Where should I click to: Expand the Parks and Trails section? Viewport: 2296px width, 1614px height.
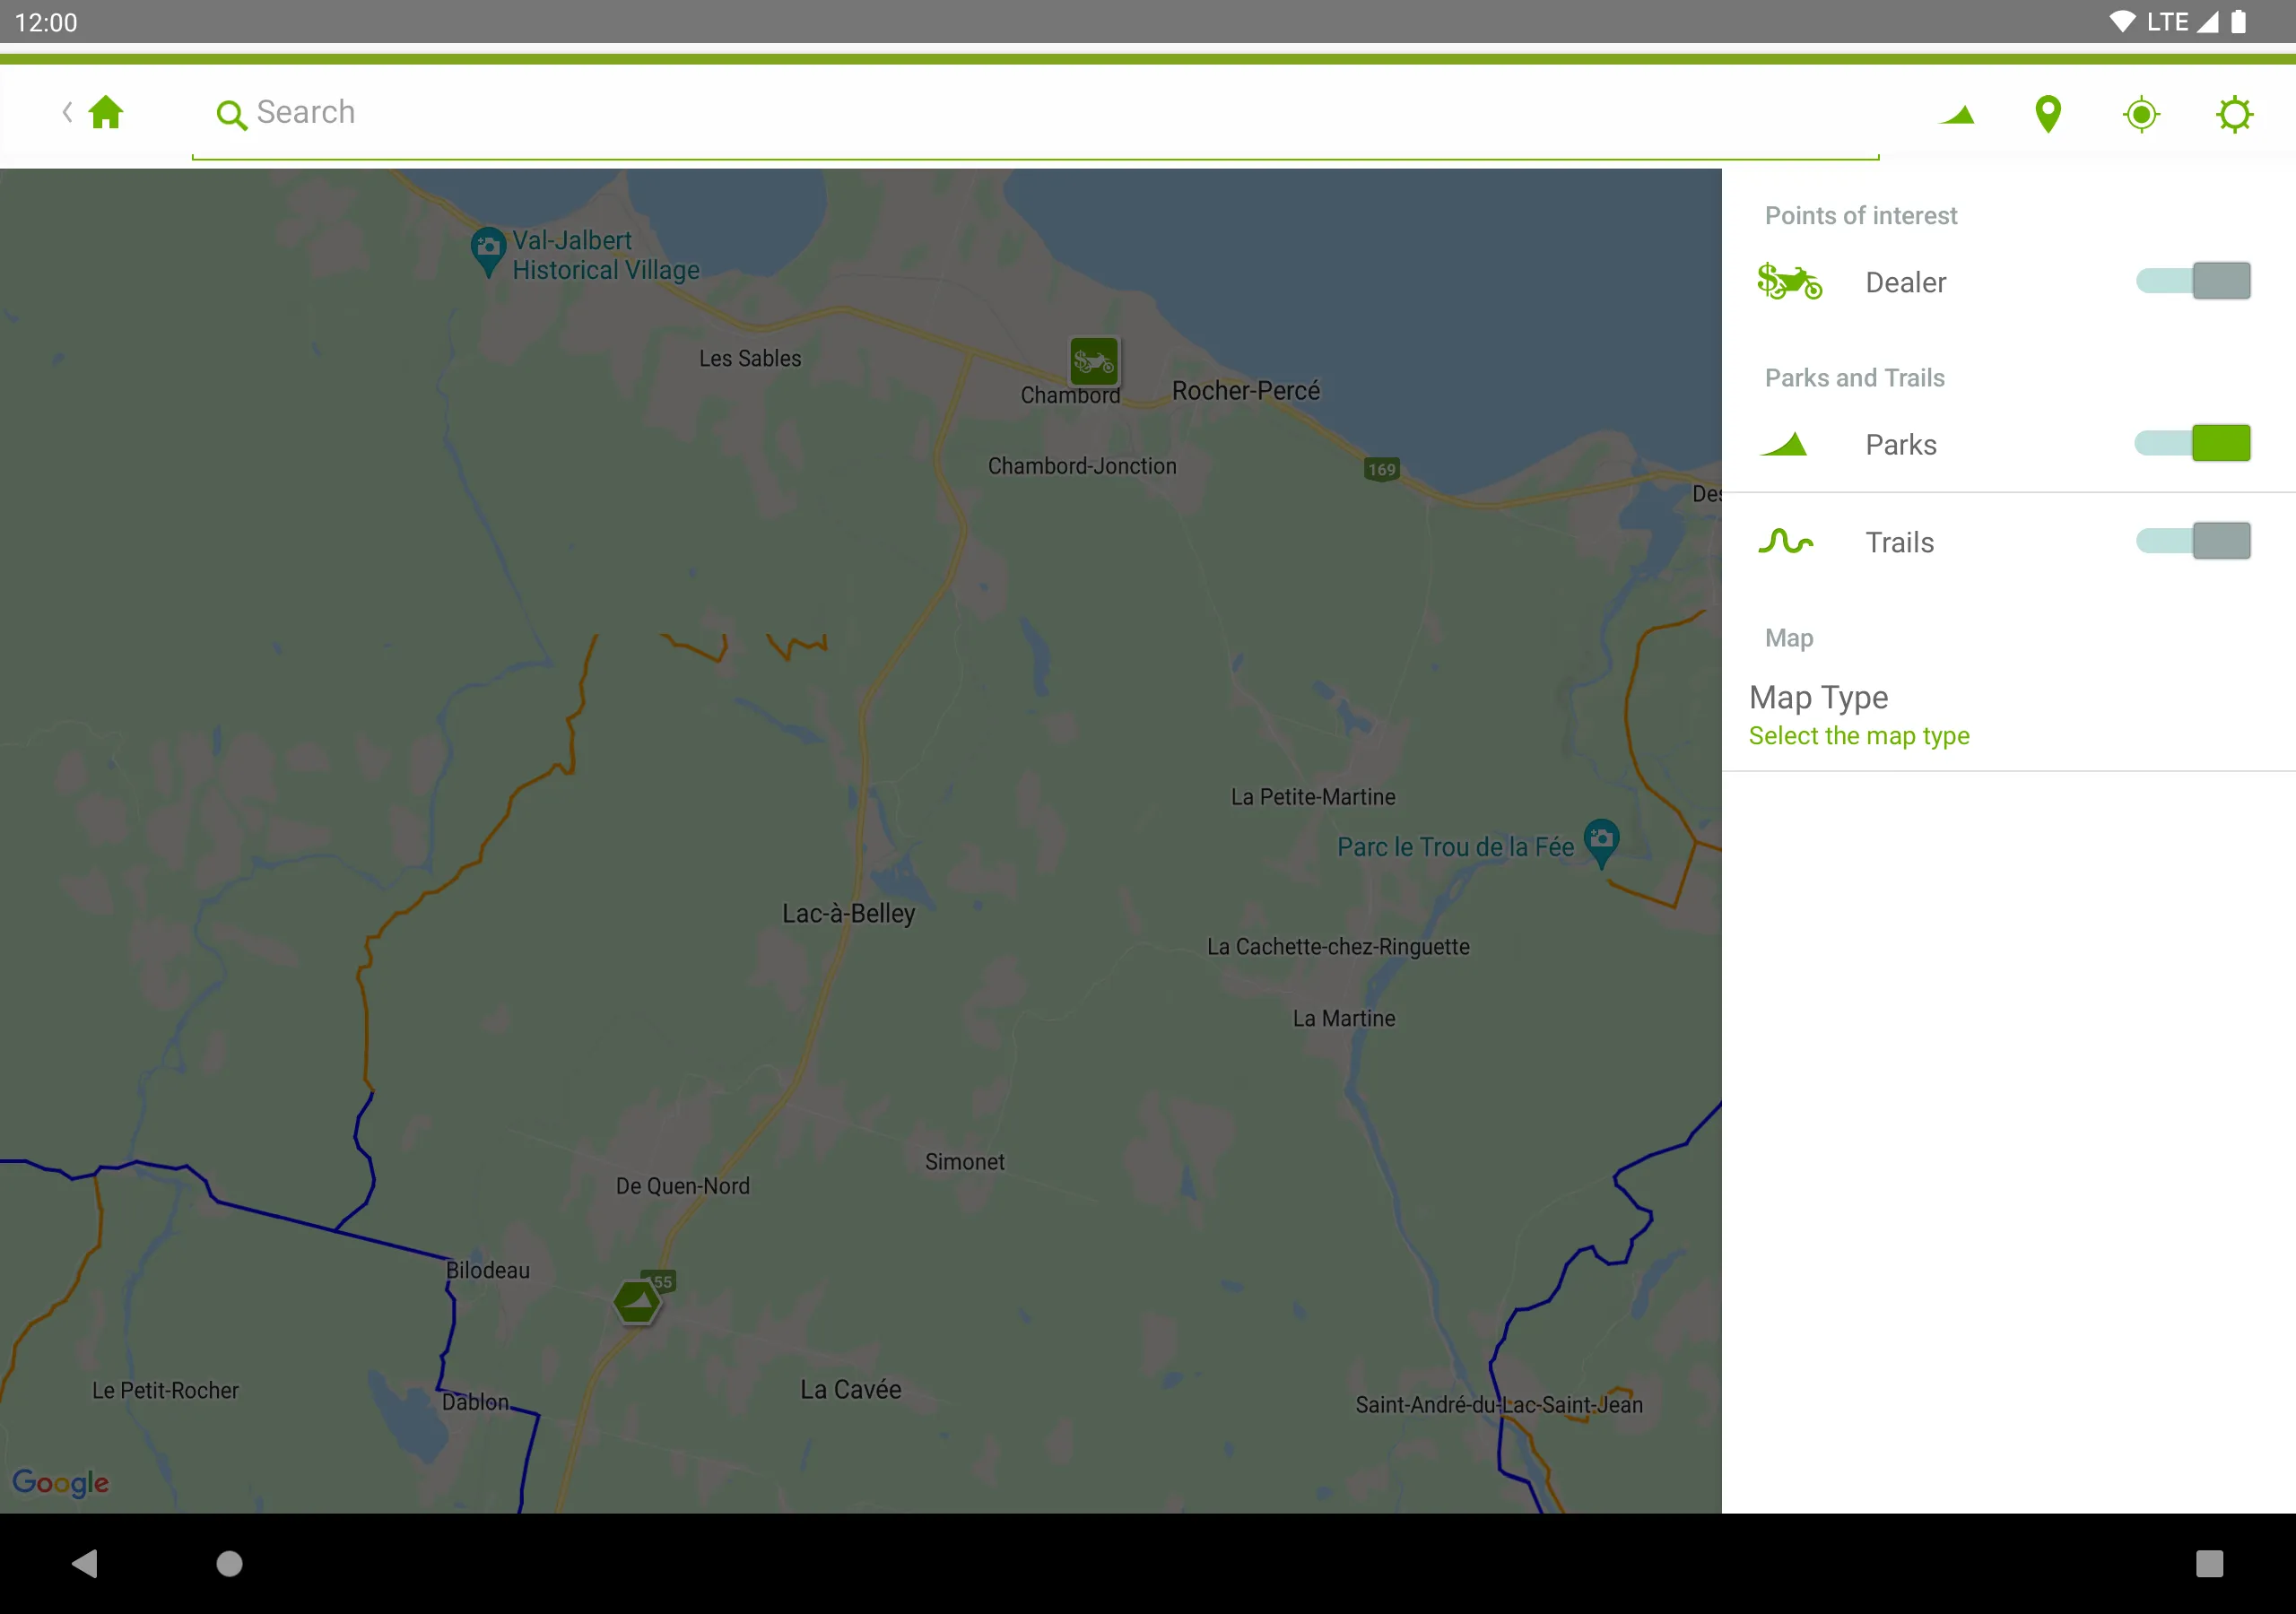(1856, 376)
